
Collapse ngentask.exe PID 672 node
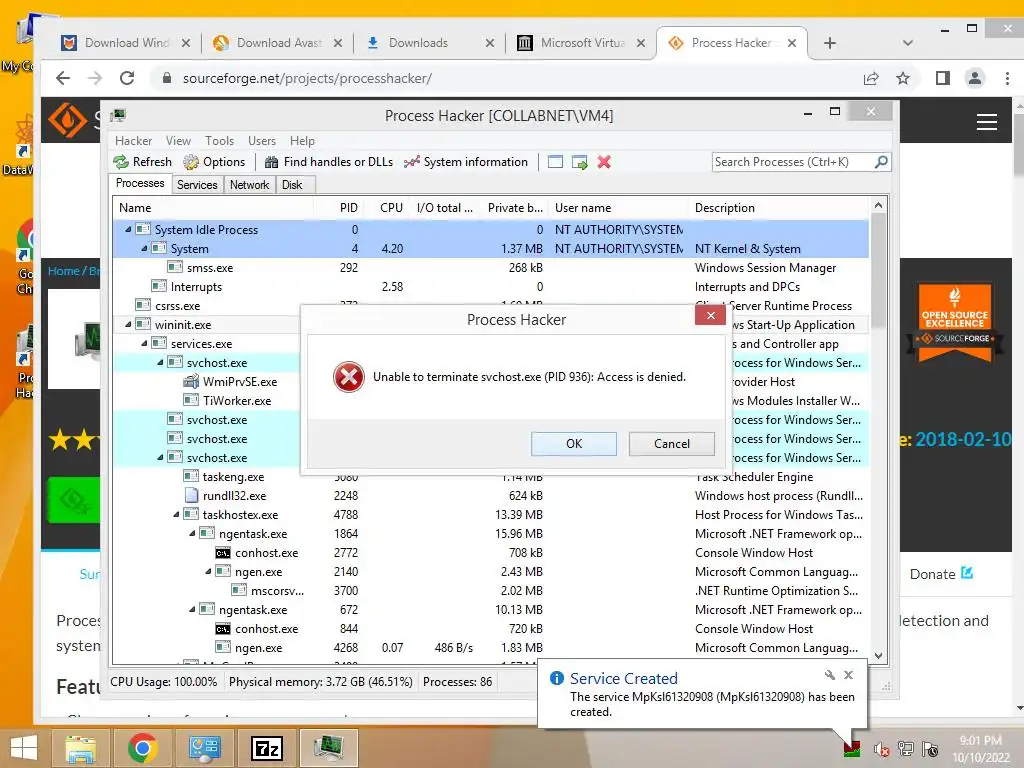[192, 610]
